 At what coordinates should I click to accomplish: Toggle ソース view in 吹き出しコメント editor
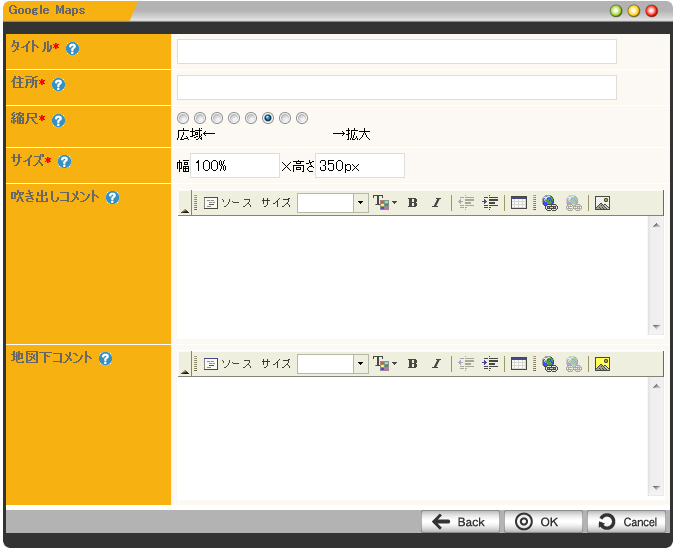(x=228, y=203)
